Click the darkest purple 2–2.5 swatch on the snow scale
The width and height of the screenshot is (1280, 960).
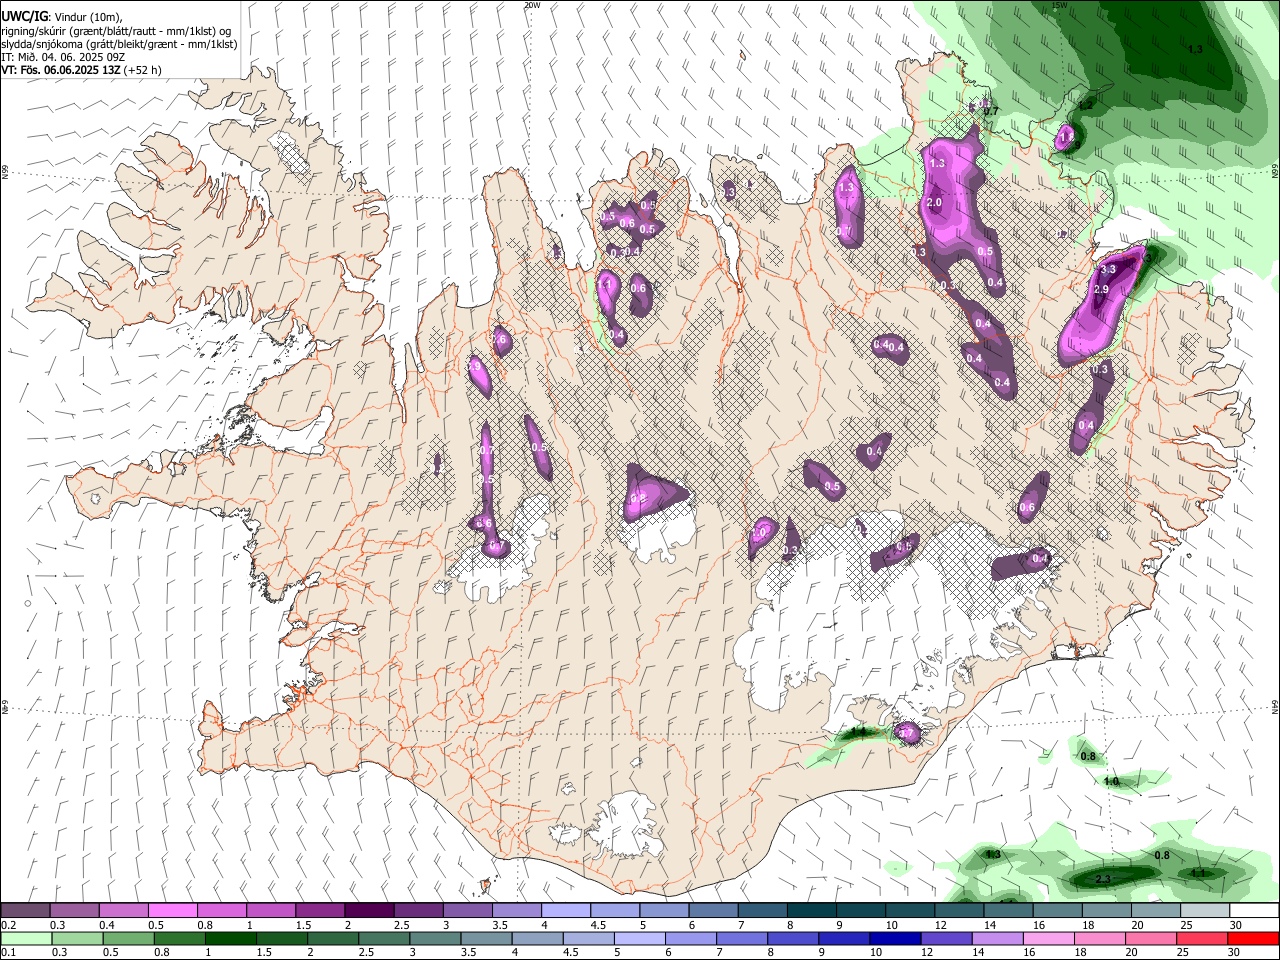368,910
